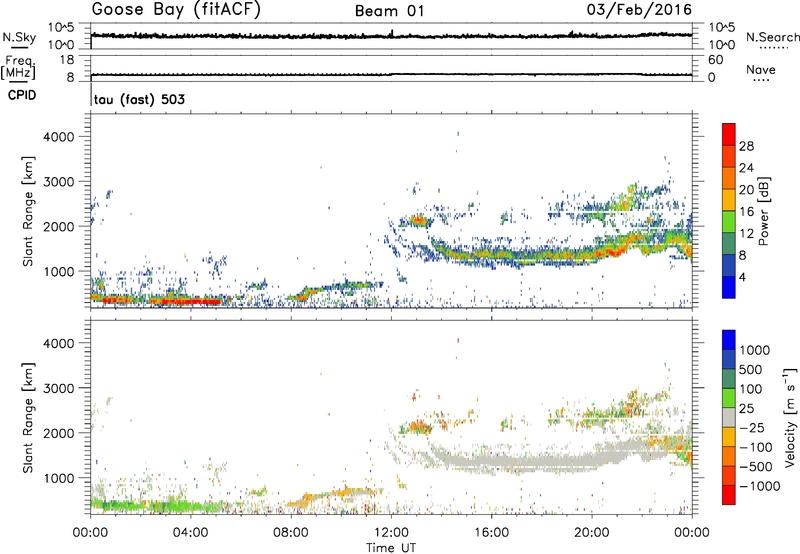Viewport: 800px width, 554px height.
Task: Click the '3000' tick of the velocity panel
Action: [59, 388]
